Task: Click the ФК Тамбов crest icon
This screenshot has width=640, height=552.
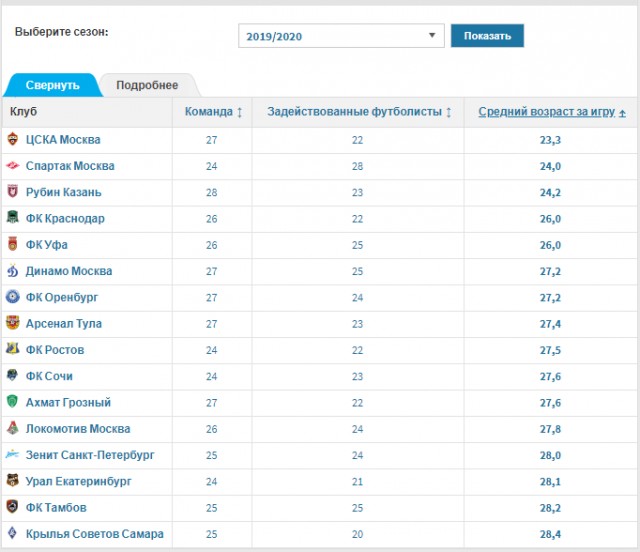Action: (x=13, y=507)
